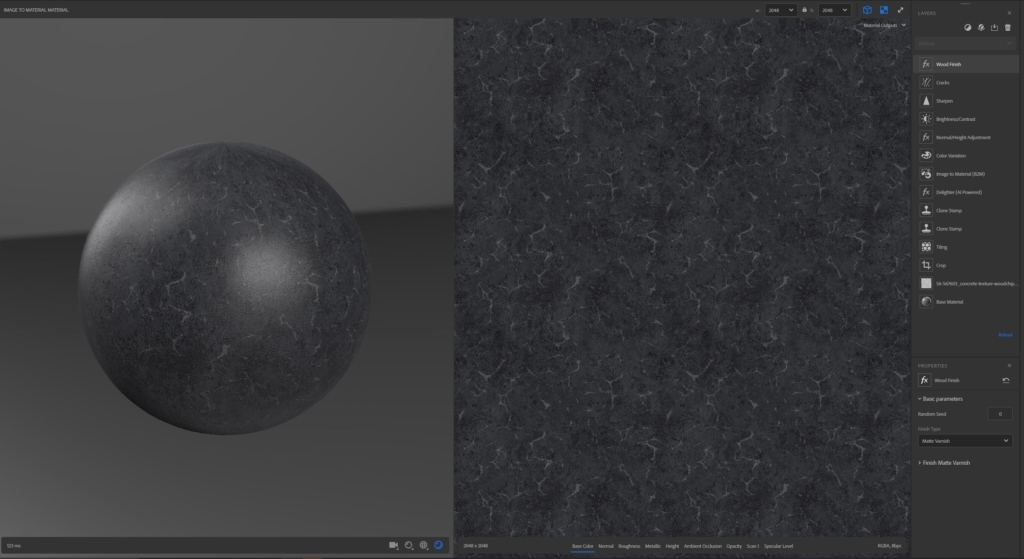This screenshot has width=1024, height=559.
Task: Open the environment globe settings icon
Action: [424, 545]
